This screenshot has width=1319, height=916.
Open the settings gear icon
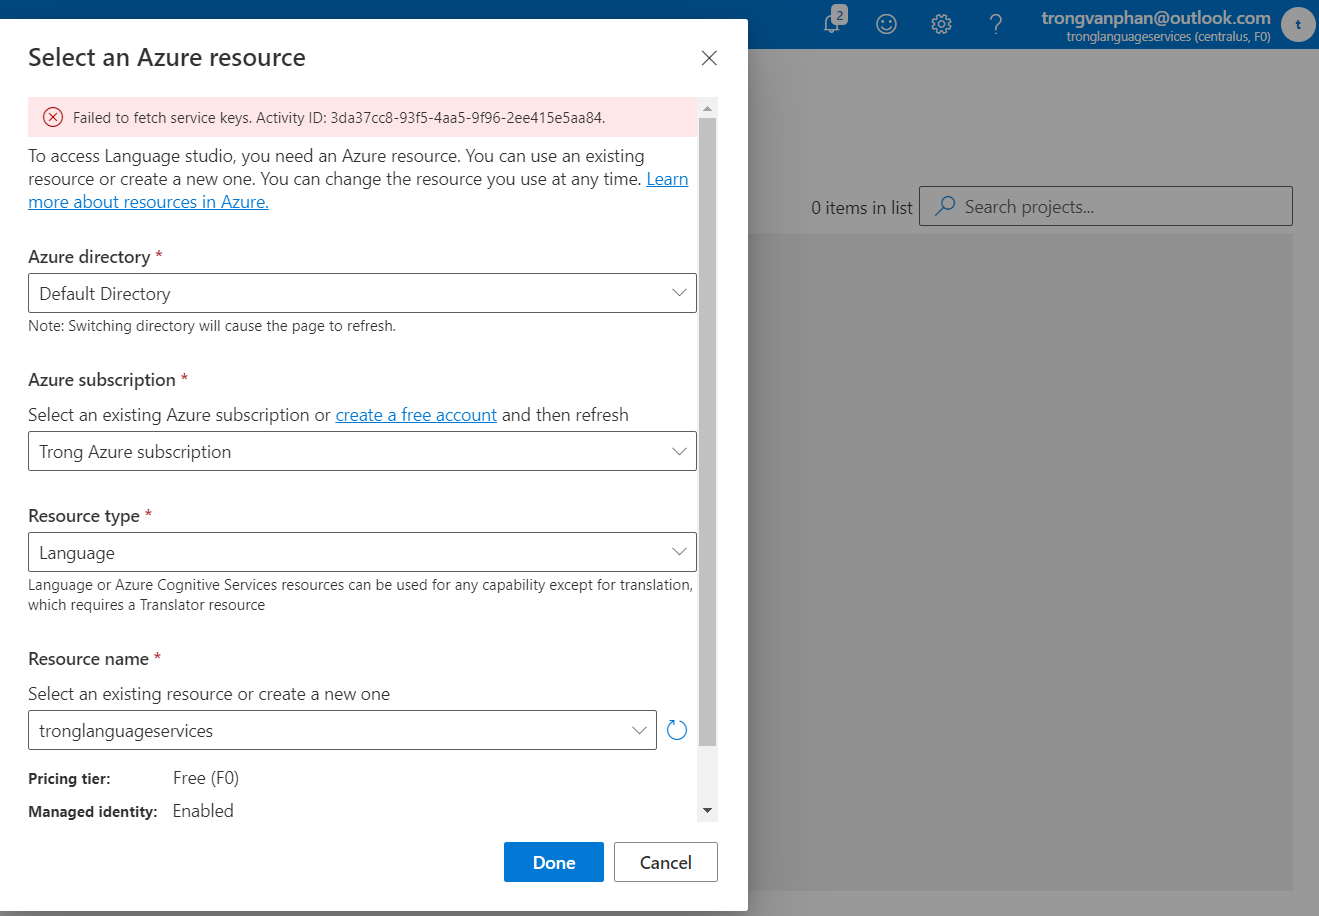pos(941,24)
